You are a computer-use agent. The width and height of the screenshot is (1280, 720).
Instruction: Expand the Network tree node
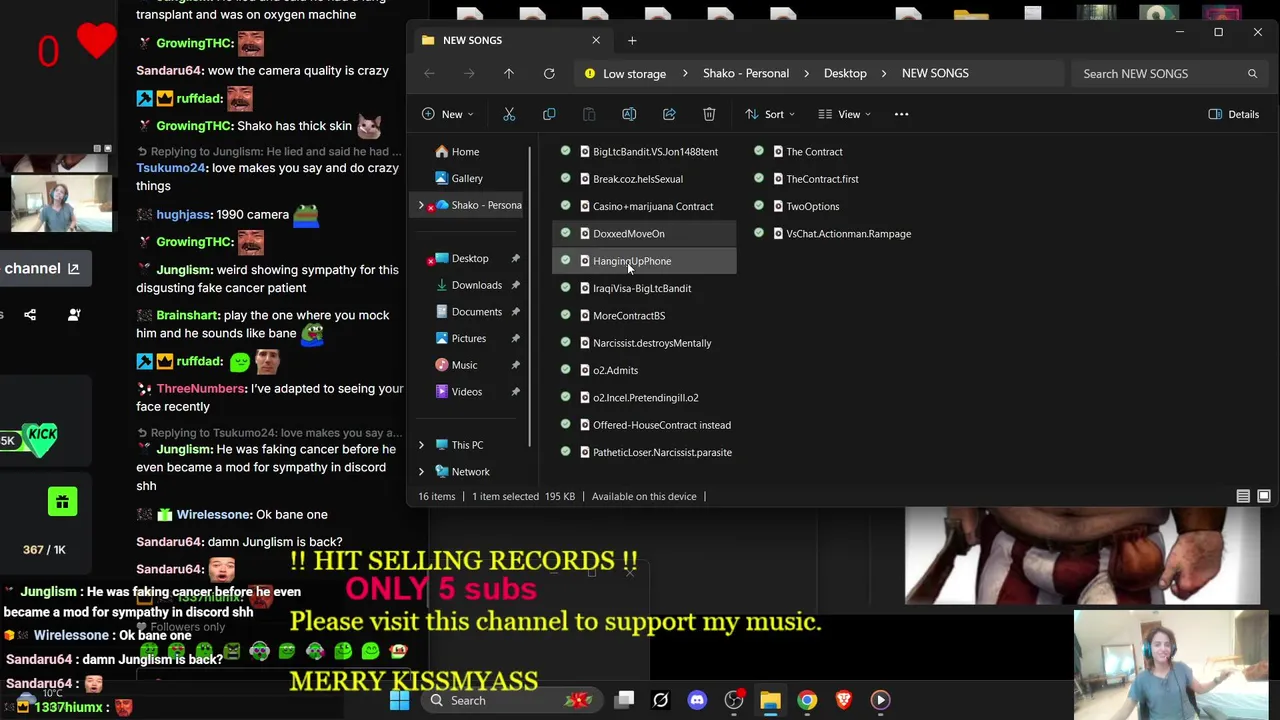pyautogui.click(x=421, y=472)
